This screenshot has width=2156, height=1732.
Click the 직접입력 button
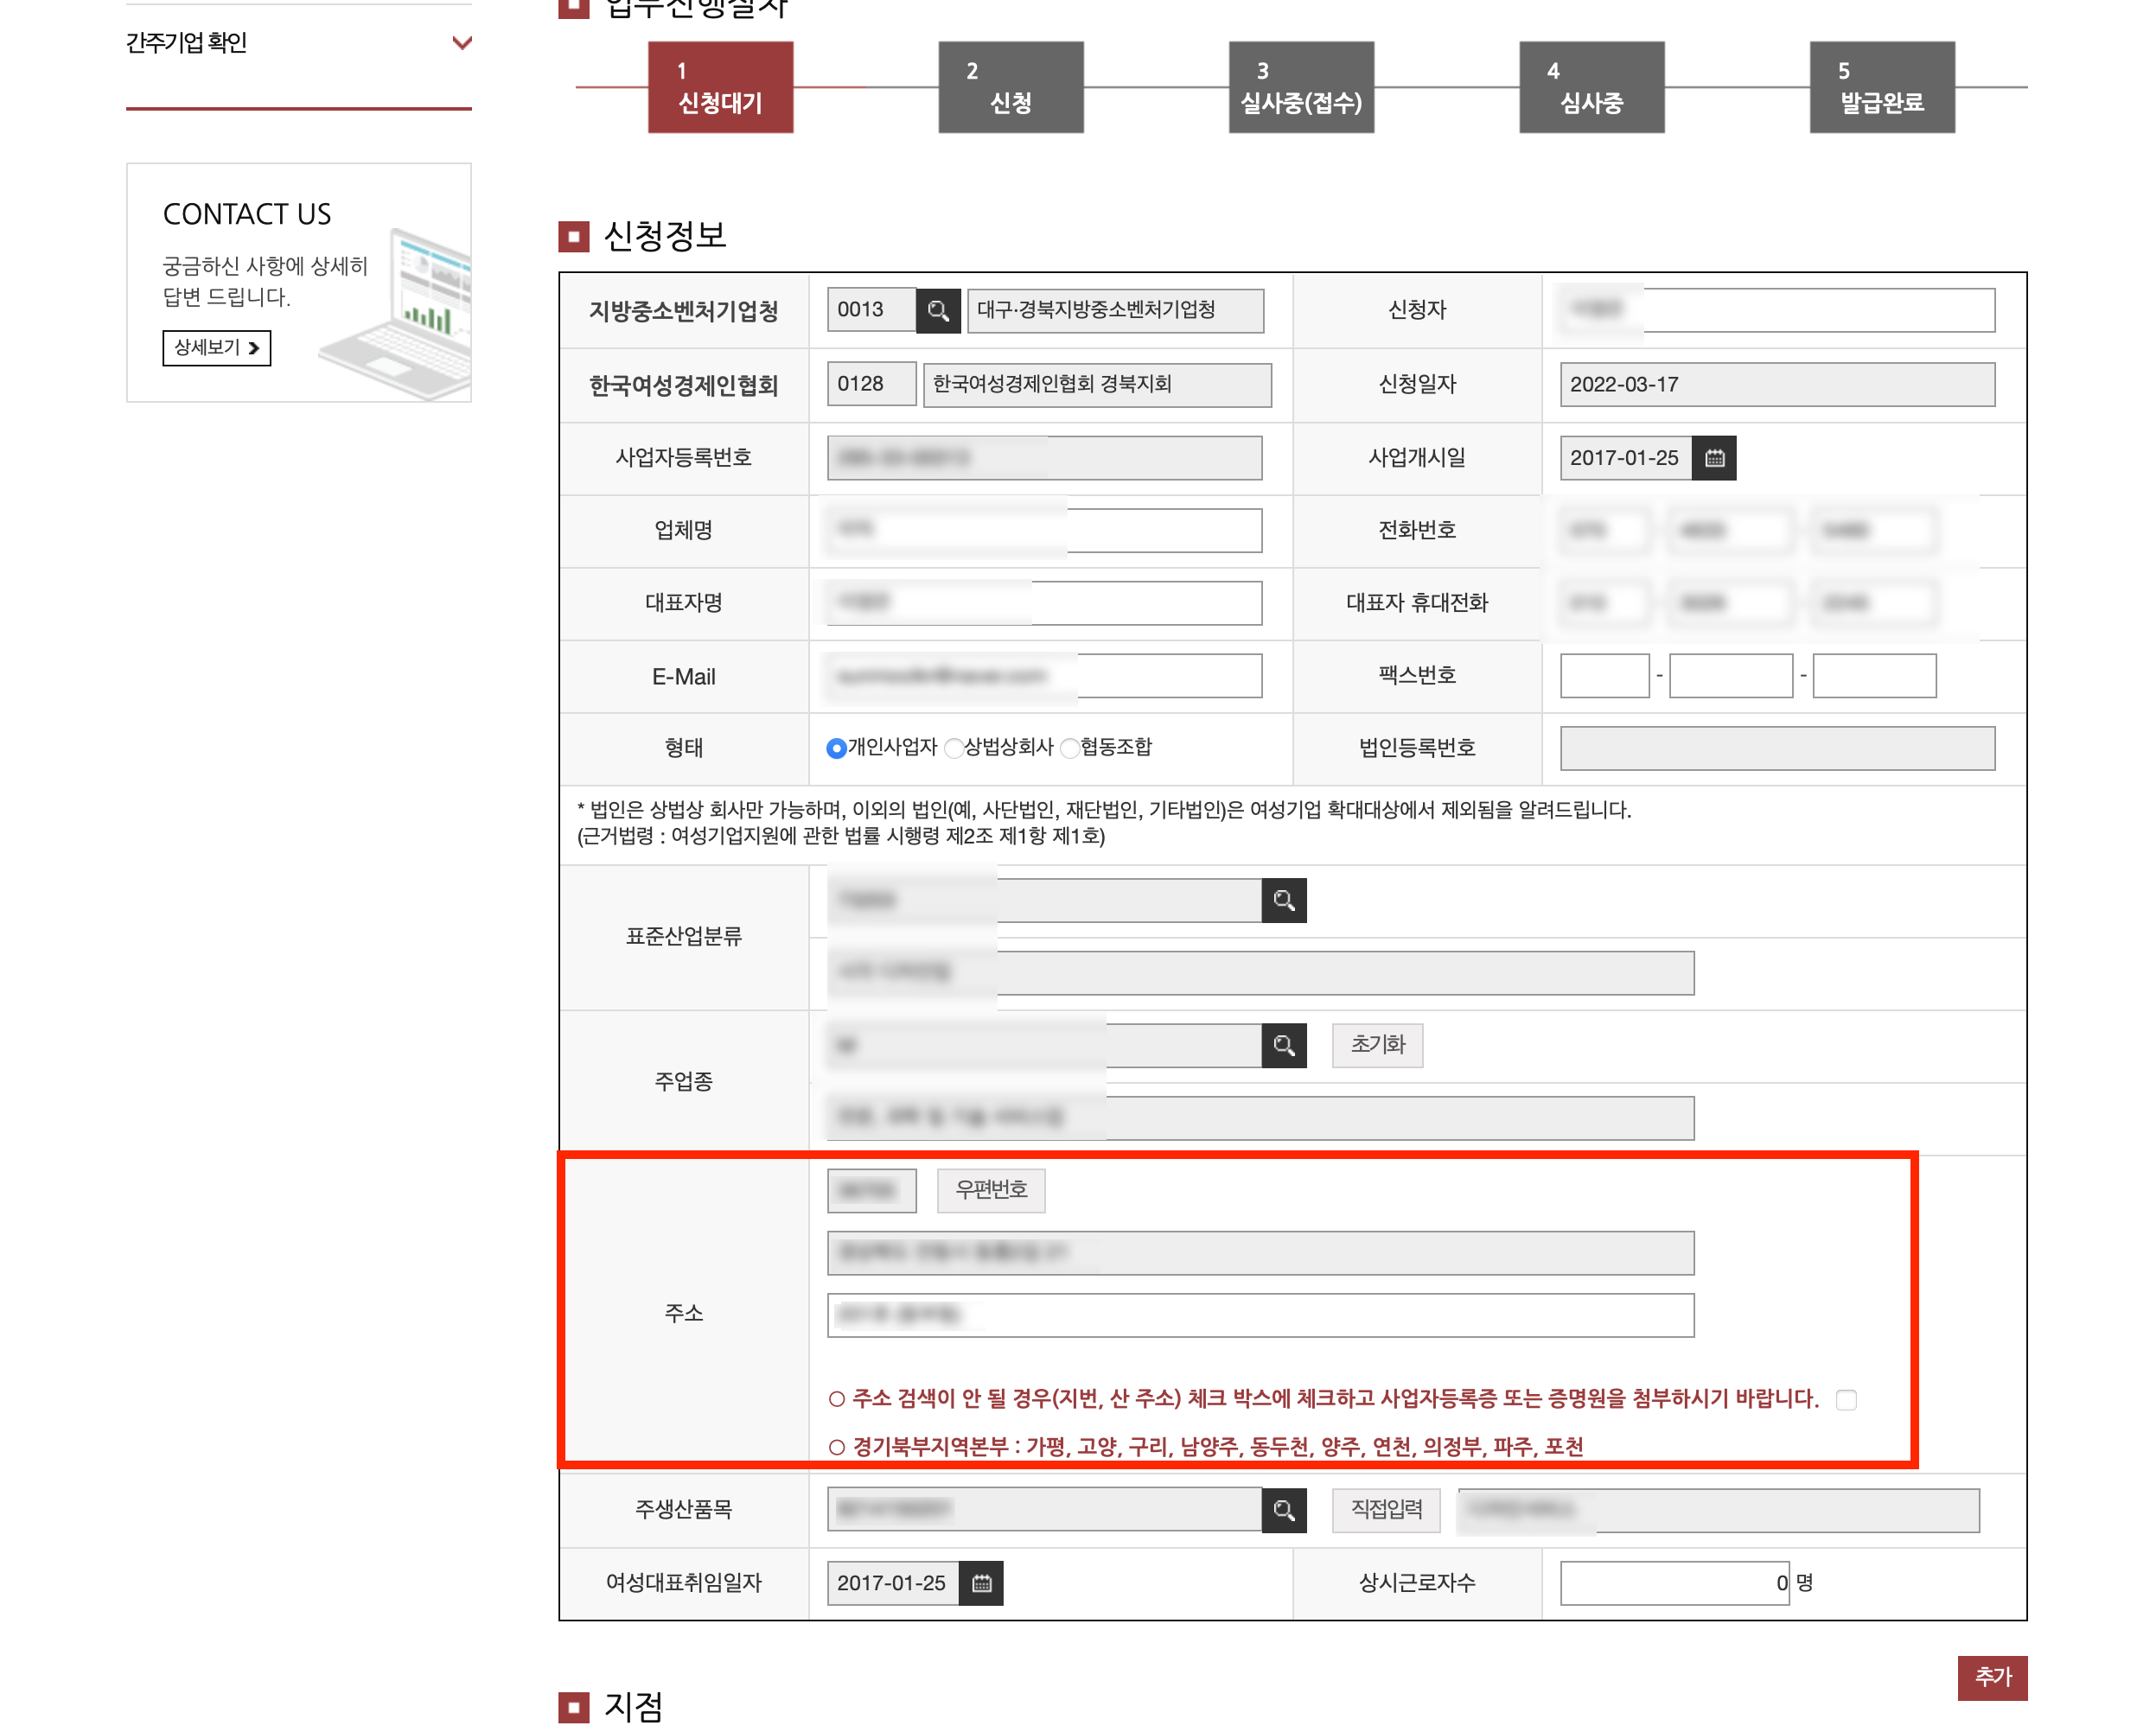(x=1386, y=1509)
